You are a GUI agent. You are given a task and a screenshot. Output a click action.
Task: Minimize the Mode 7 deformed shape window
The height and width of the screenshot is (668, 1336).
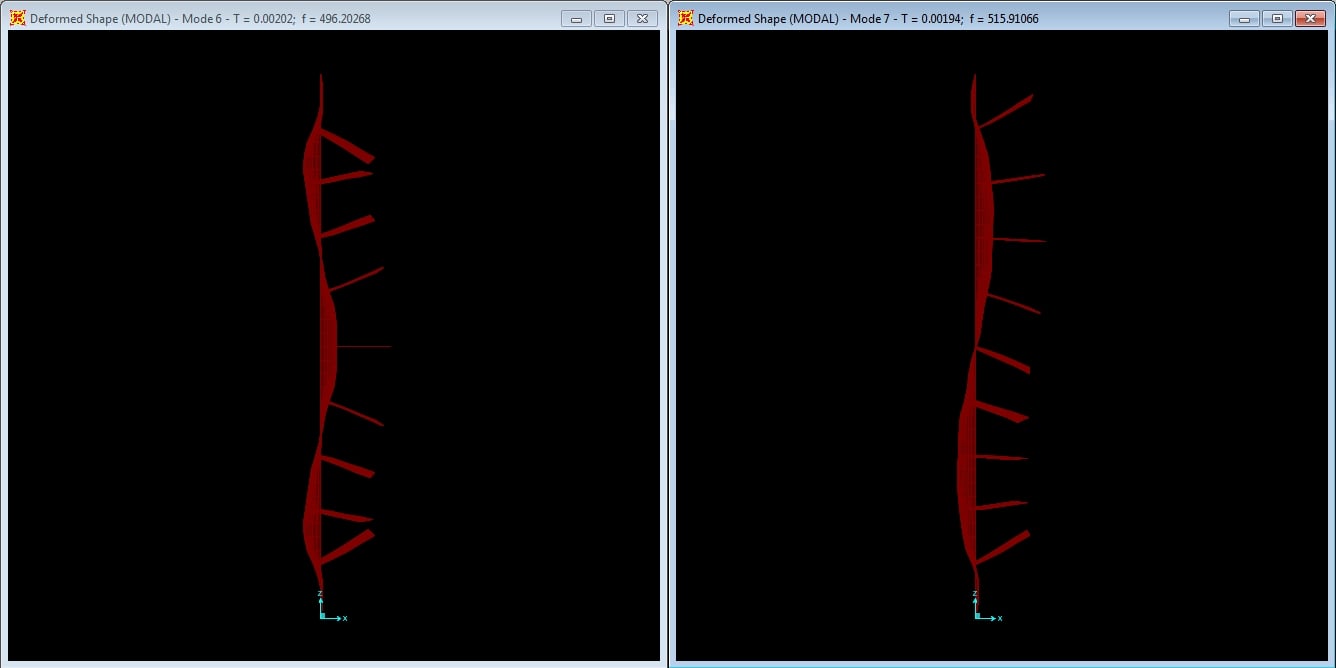tap(1244, 18)
